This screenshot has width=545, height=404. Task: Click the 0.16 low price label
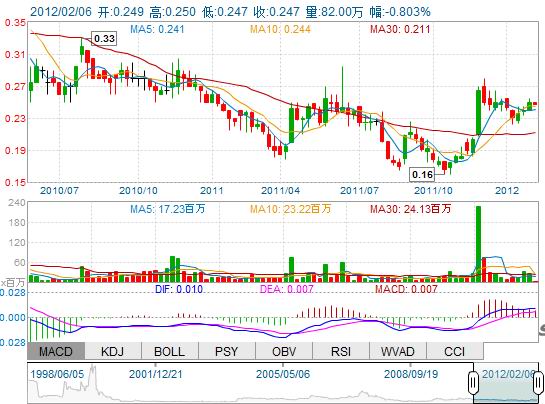point(422,174)
